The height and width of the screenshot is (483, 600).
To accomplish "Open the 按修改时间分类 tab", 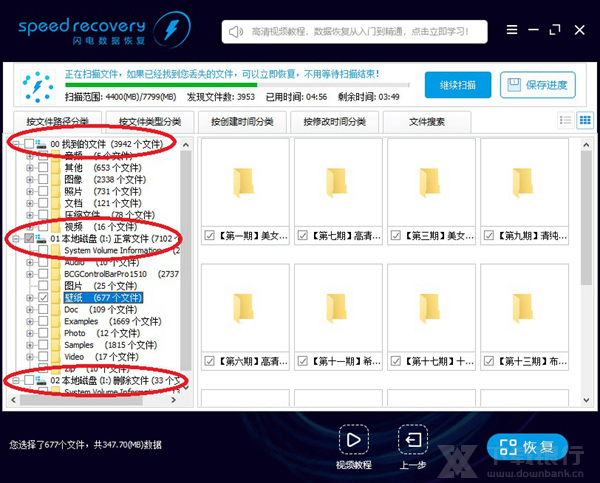I will click(334, 122).
